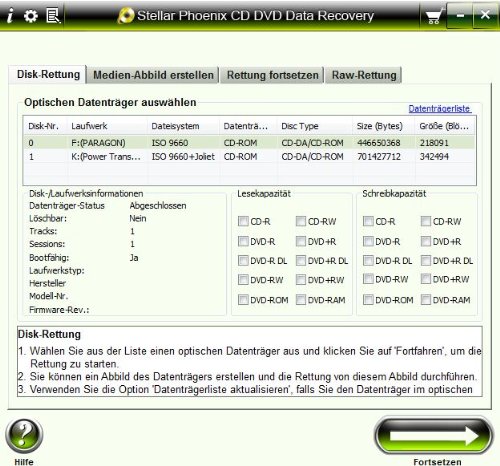Toggle DVD+R DL under Lesekapazität
Image resolution: width=500 pixels, height=466 pixels.
click(x=301, y=260)
